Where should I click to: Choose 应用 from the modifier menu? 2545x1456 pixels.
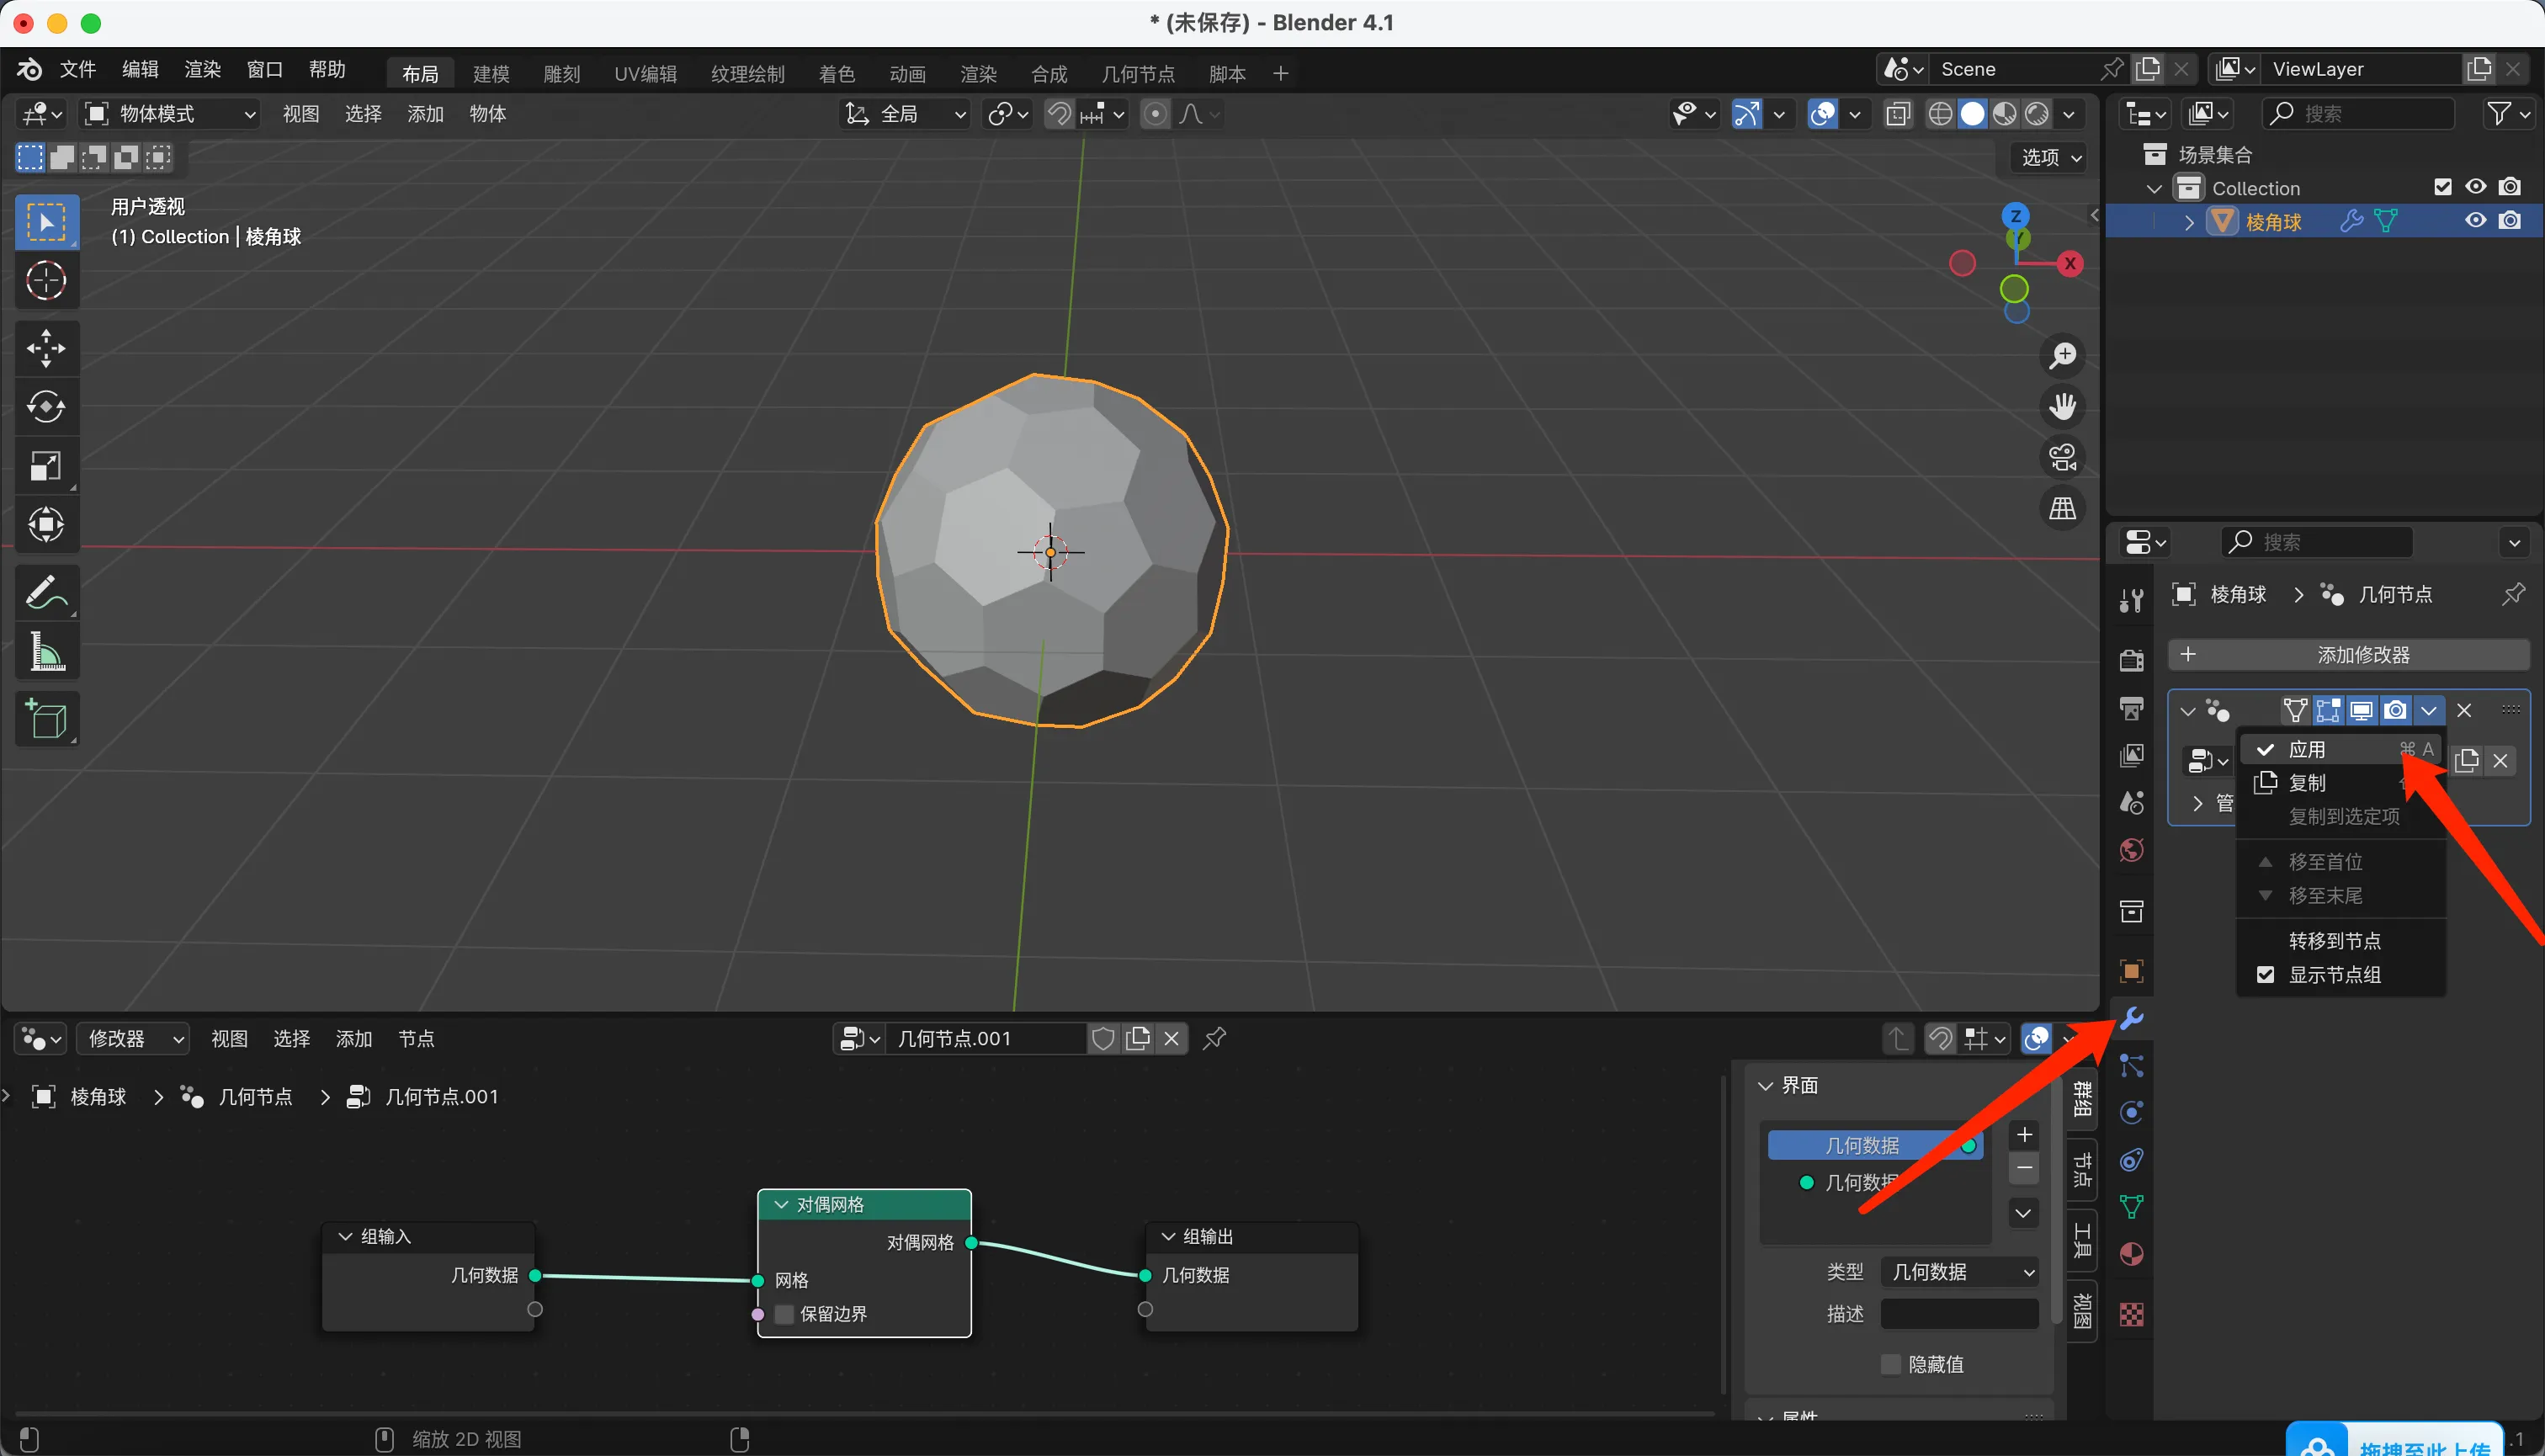tap(2308, 749)
